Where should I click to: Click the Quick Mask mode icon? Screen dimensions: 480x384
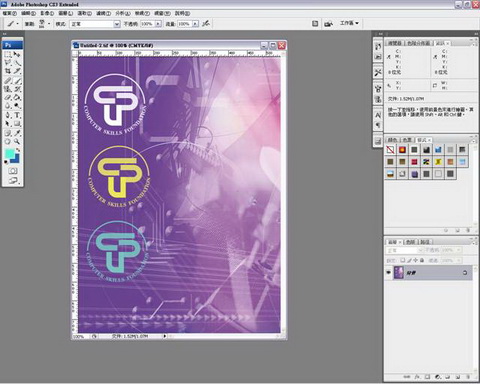[13, 171]
